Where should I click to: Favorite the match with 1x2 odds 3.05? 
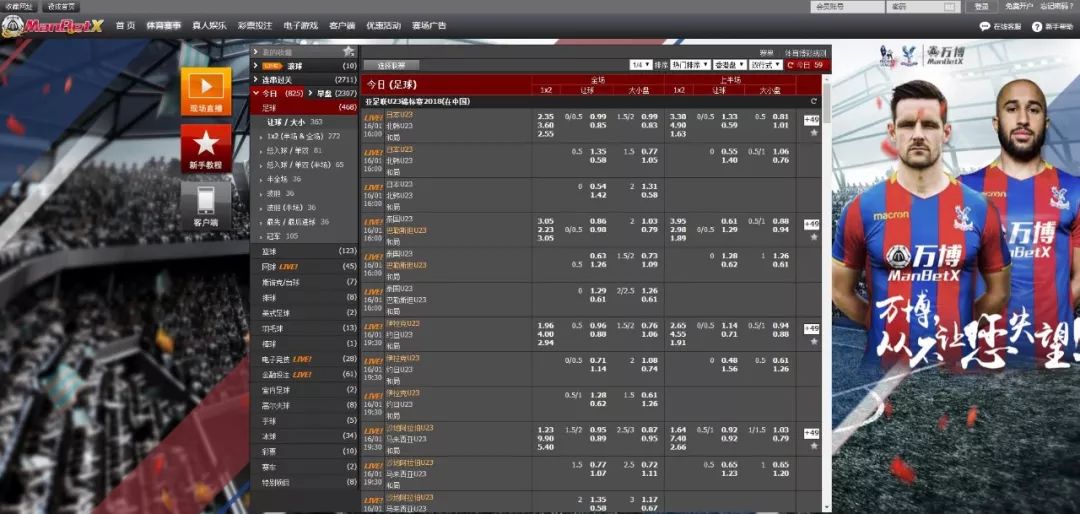pos(813,236)
